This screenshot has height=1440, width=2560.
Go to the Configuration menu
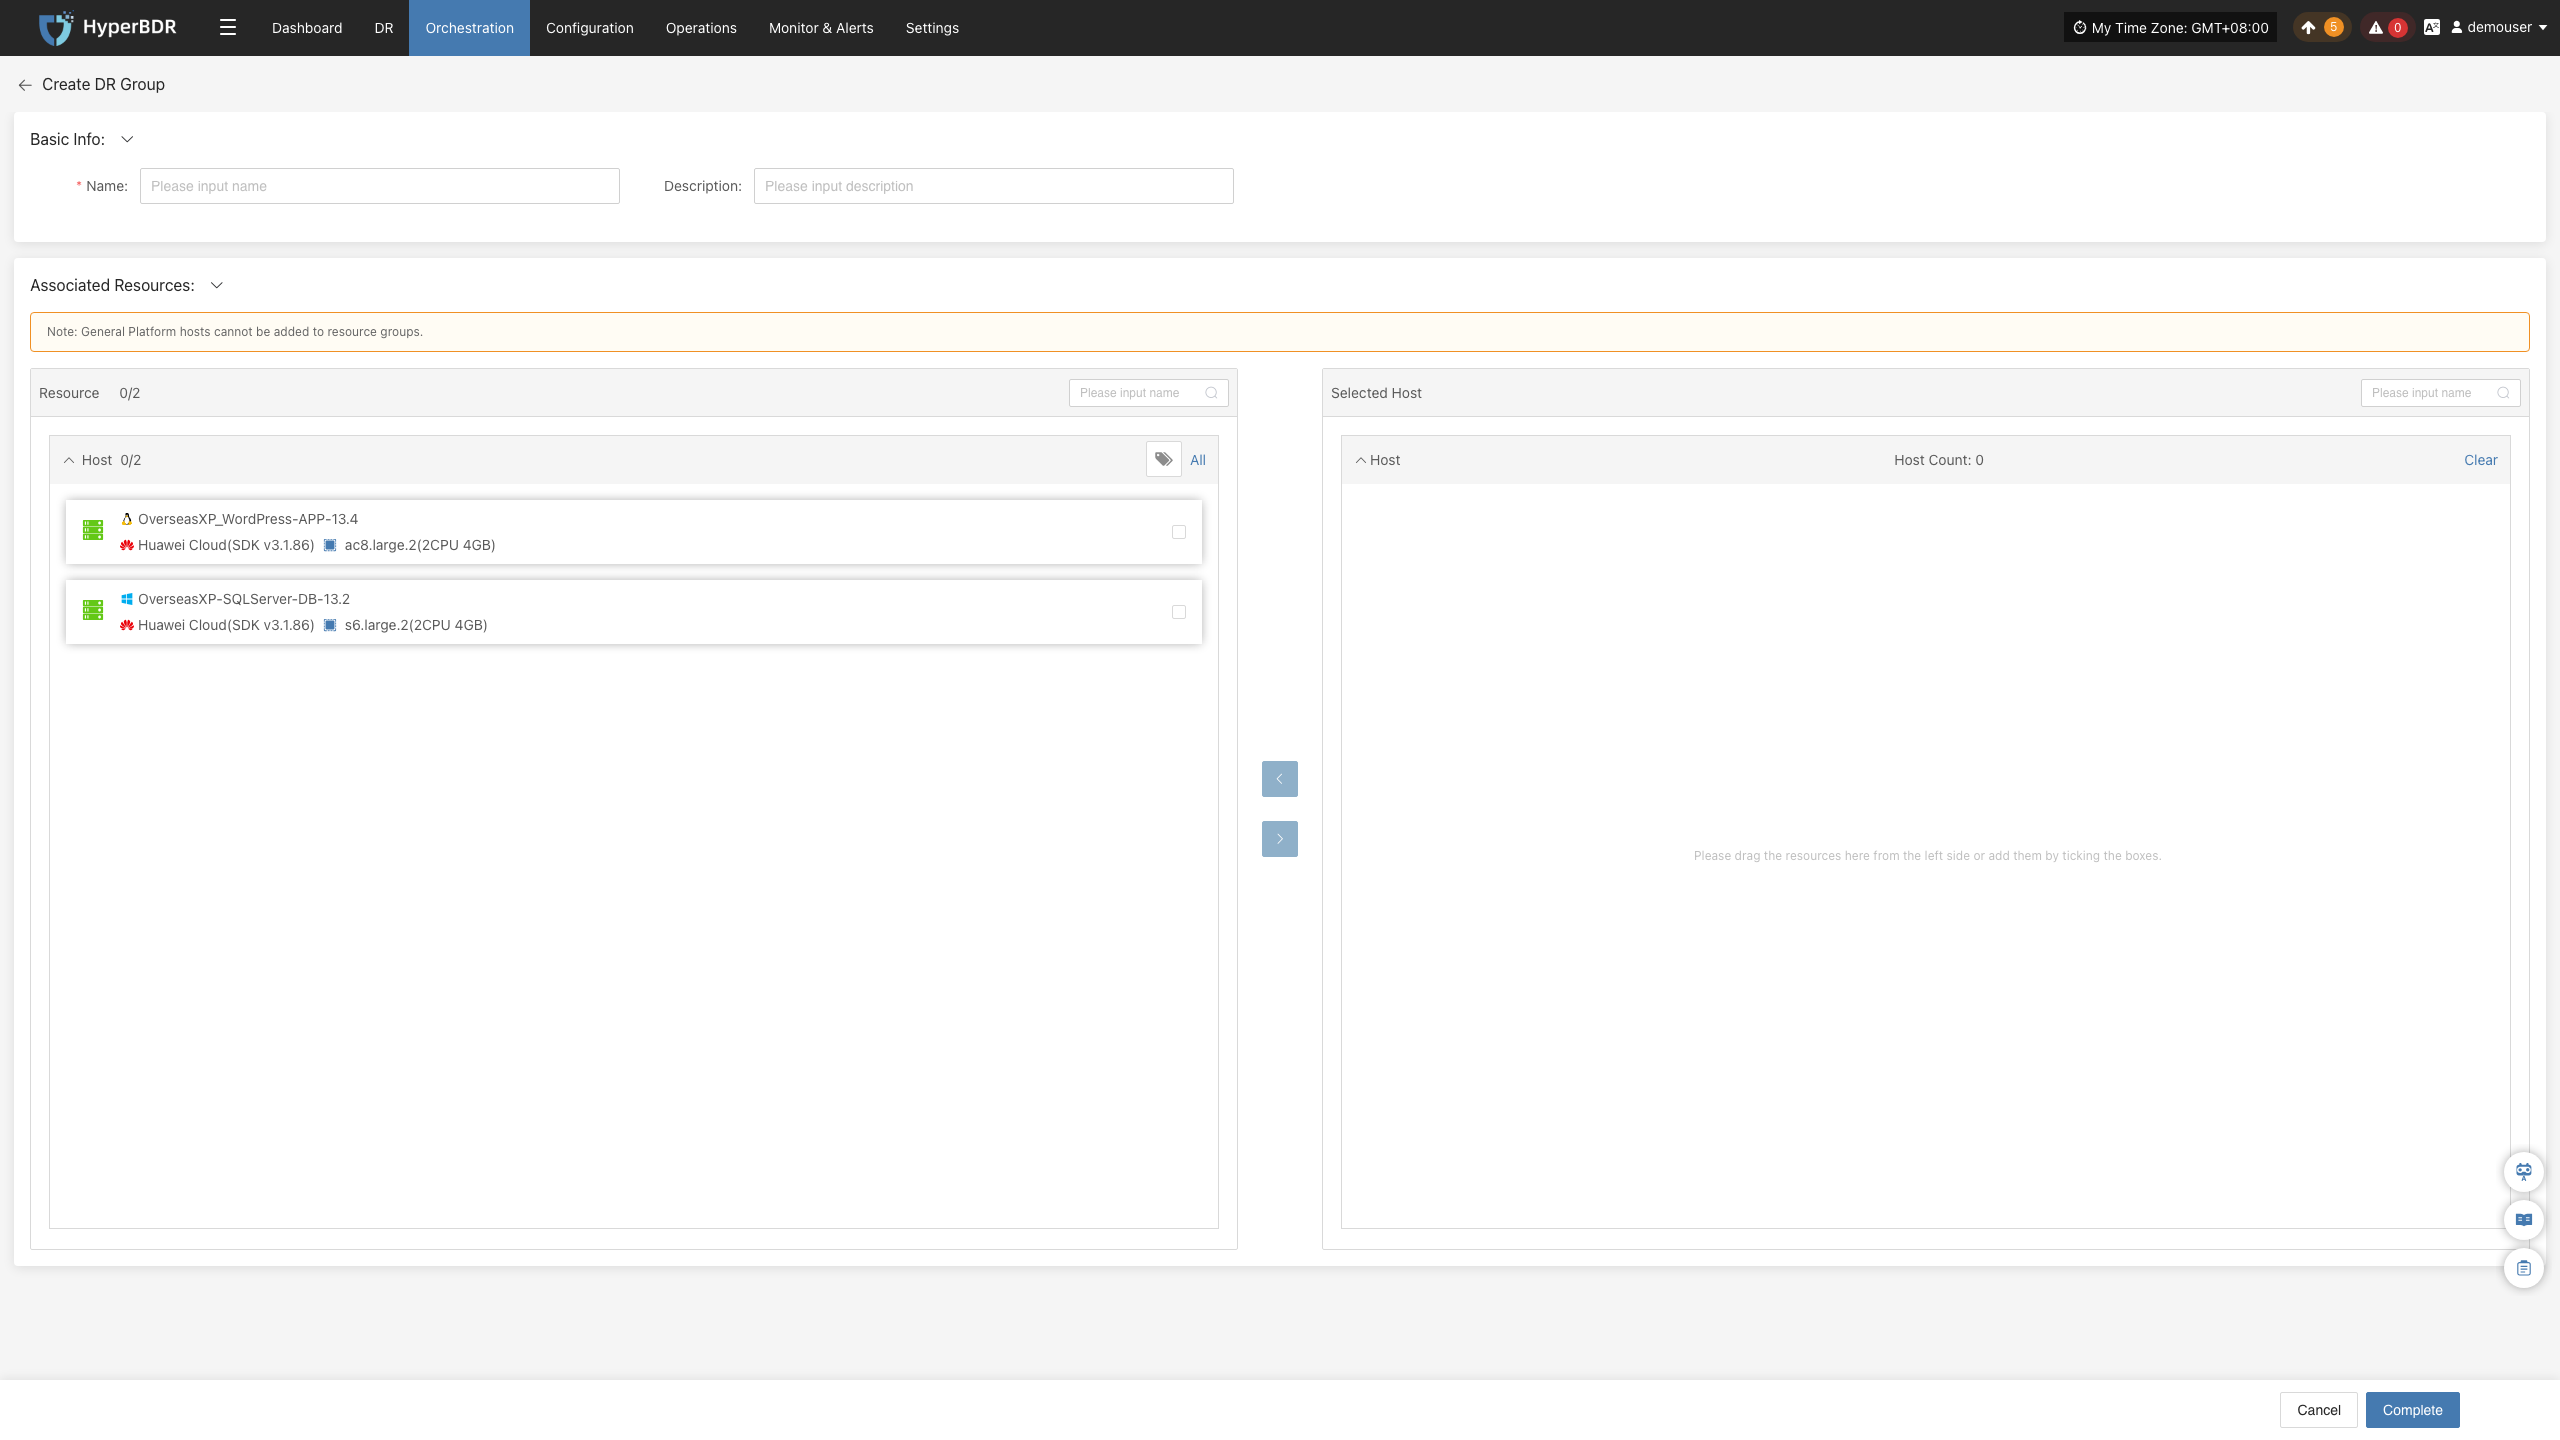pyautogui.click(x=589, y=28)
